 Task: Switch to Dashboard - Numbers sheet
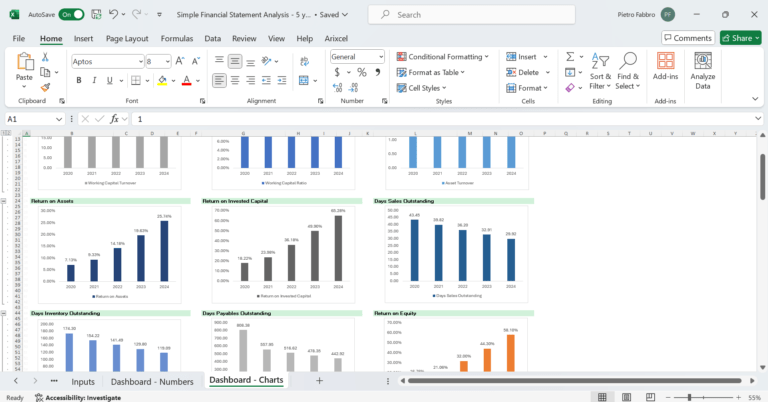tap(150, 381)
